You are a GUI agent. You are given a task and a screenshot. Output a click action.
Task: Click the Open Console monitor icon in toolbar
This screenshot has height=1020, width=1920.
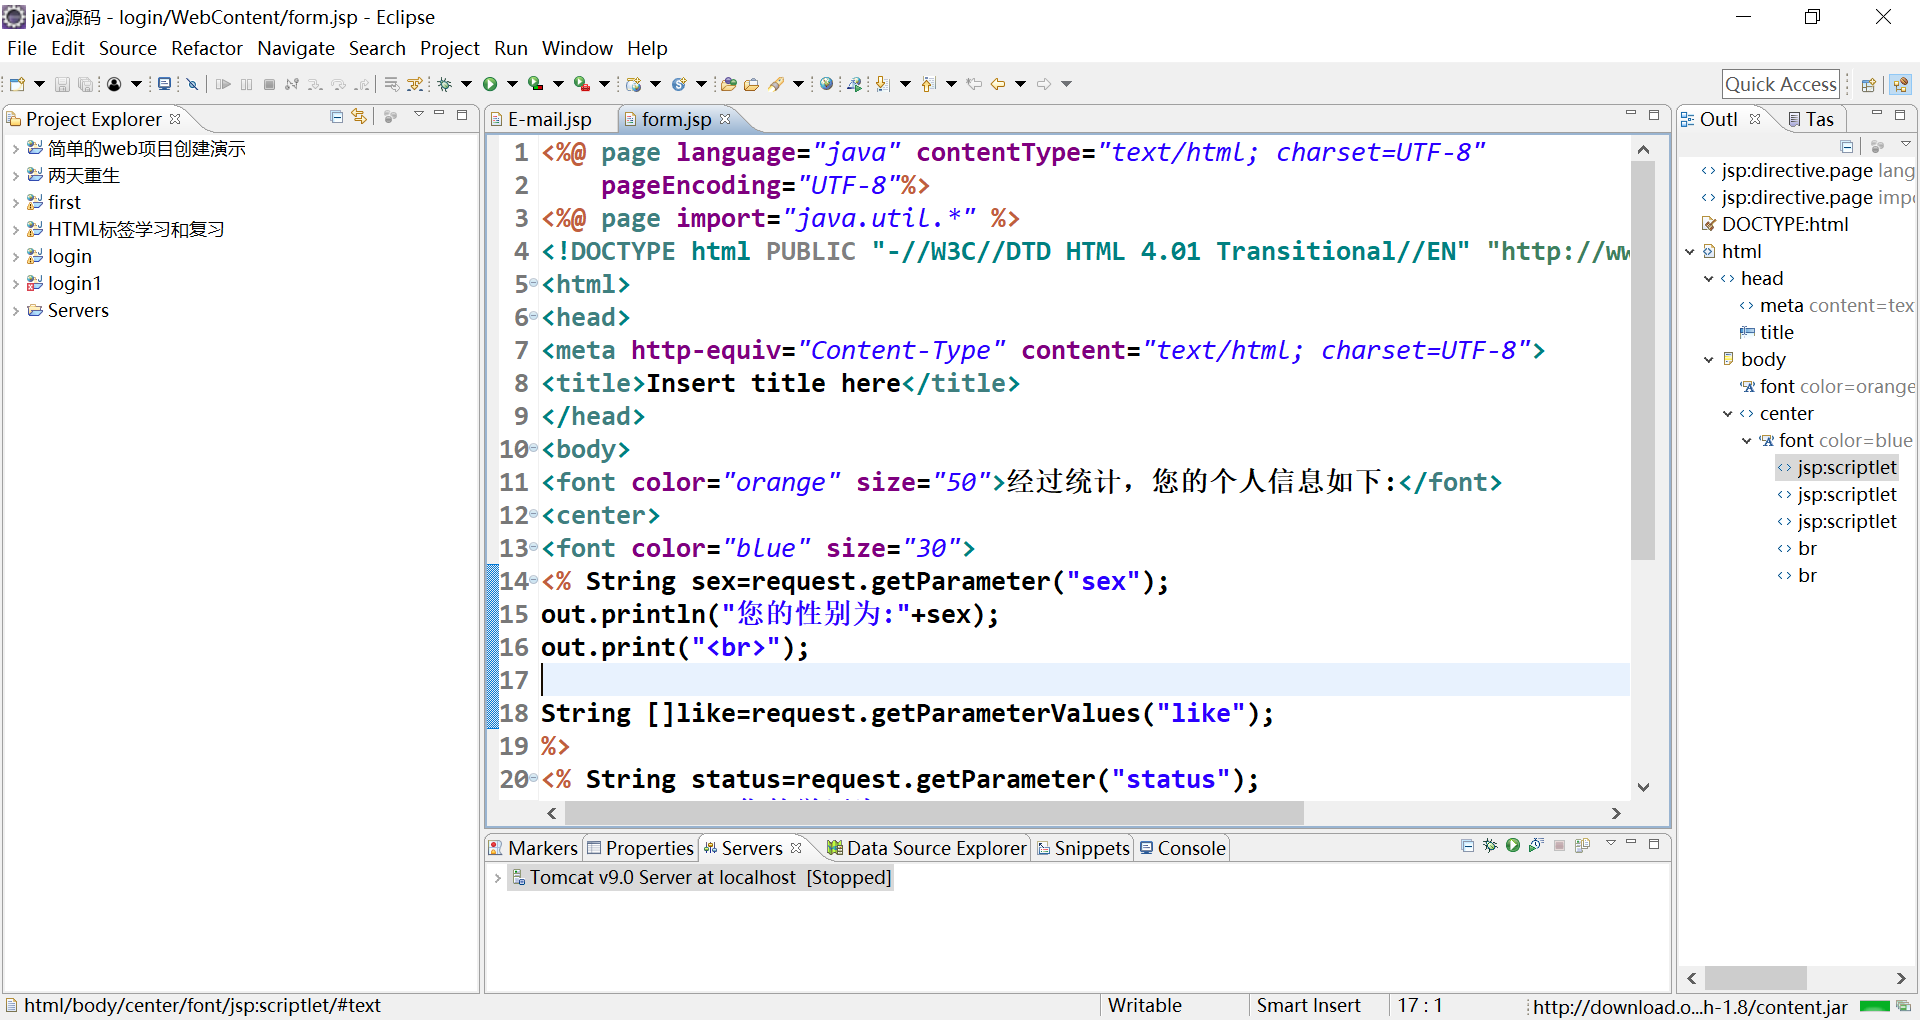pyautogui.click(x=164, y=84)
